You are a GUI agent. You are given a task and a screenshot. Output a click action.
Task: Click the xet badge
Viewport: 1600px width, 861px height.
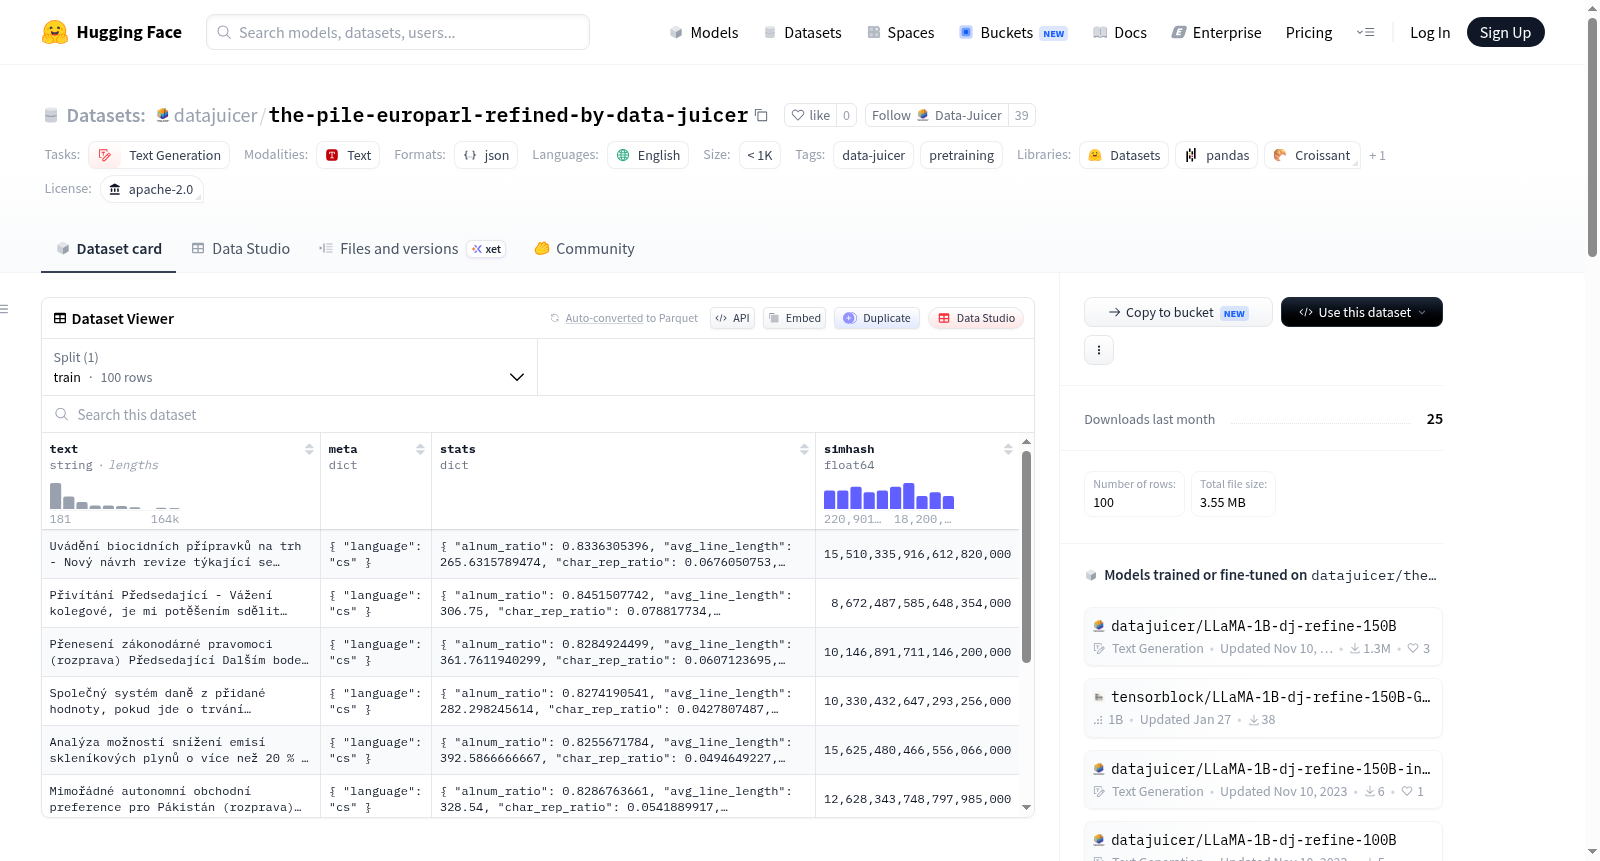pyautogui.click(x=487, y=249)
